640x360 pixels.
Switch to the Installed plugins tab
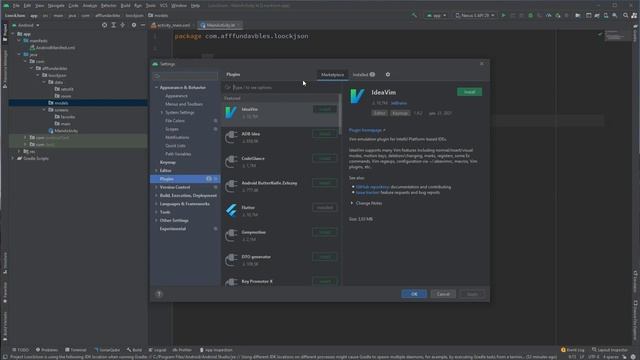click(364, 75)
